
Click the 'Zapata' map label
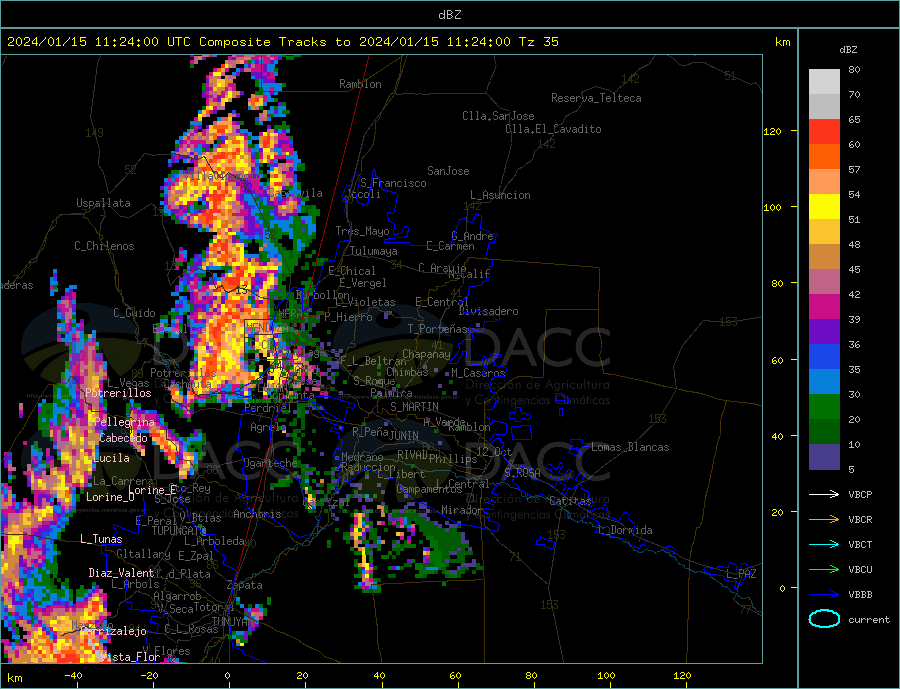[245, 585]
